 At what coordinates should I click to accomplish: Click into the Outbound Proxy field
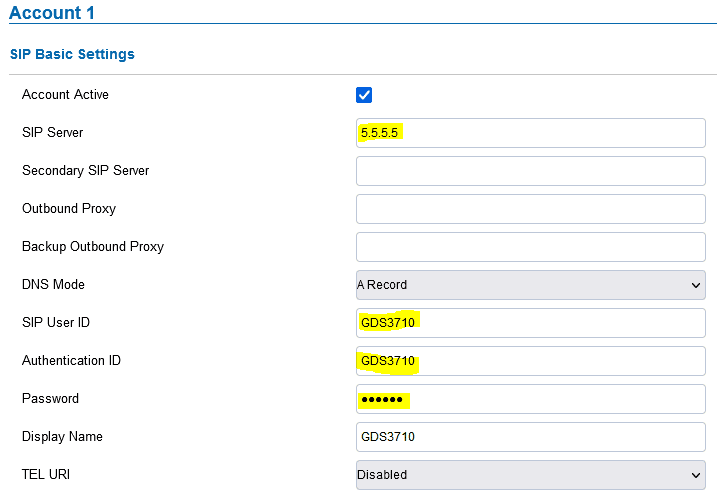[530, 209]
